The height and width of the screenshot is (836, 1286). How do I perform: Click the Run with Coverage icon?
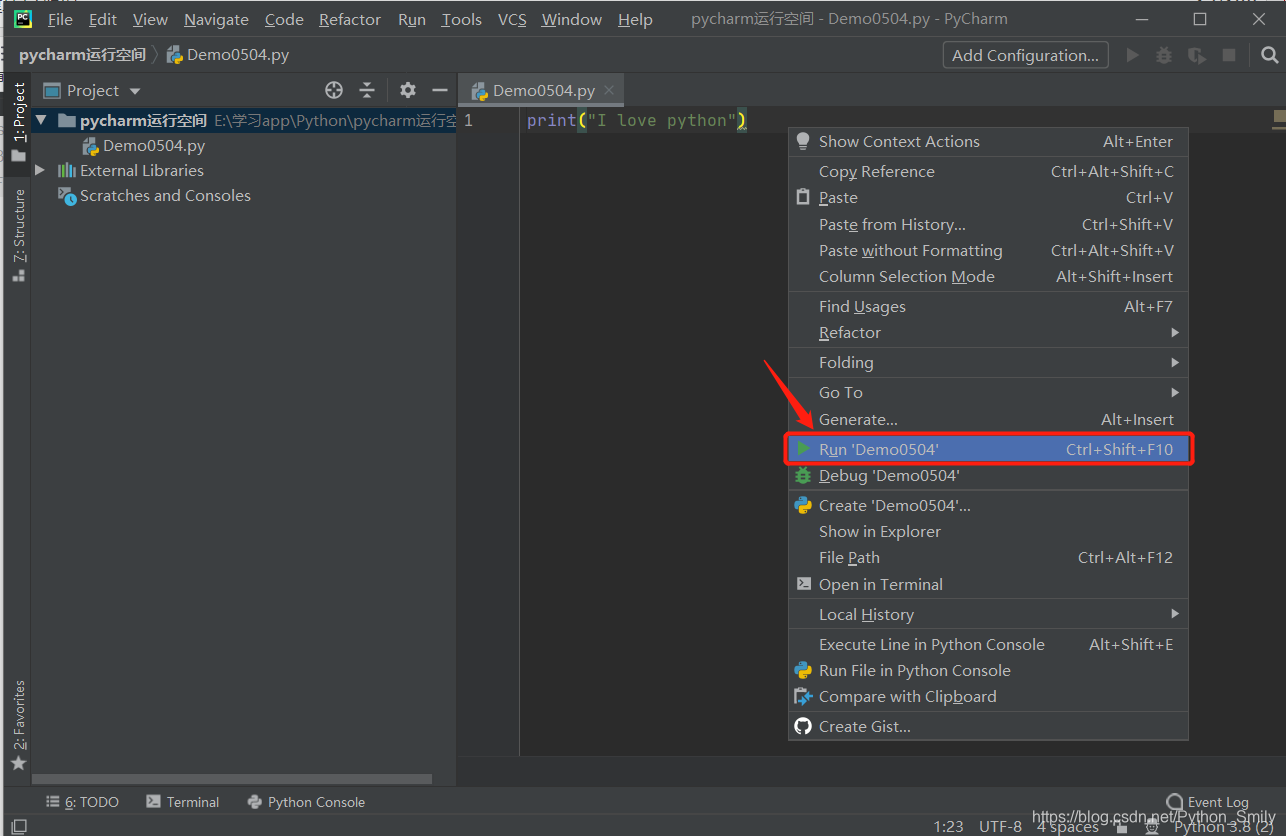click(1196, 55)
